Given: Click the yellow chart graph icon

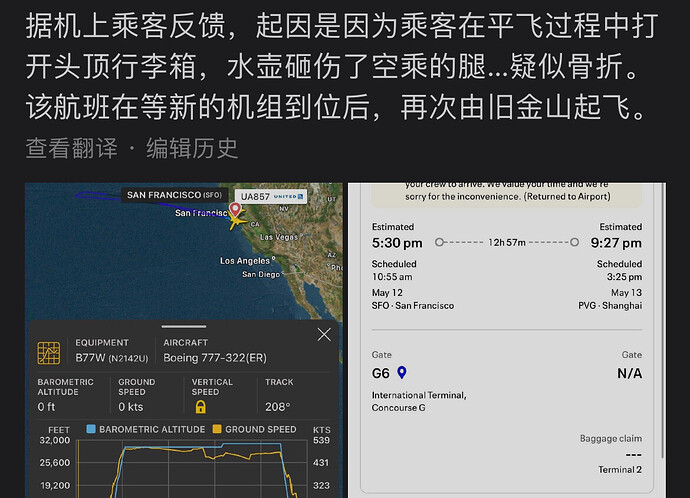Looking at the screenshot, I should [x=48, y=353].
